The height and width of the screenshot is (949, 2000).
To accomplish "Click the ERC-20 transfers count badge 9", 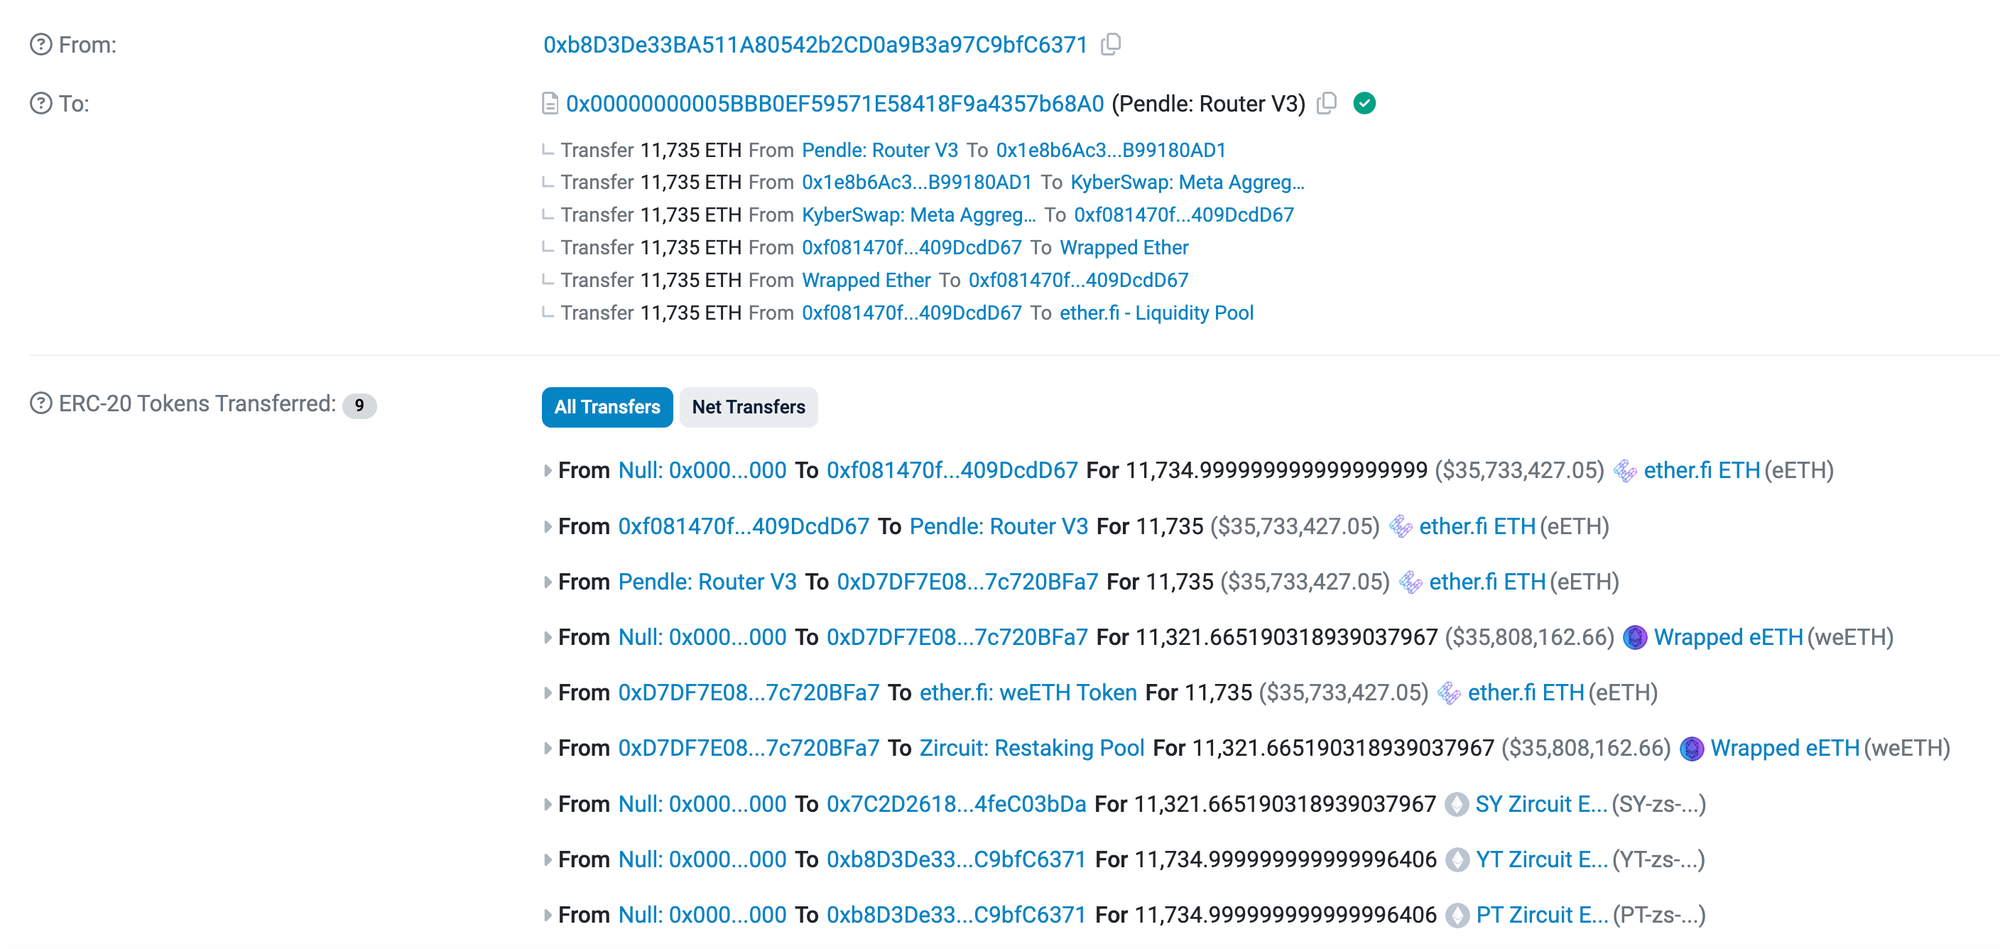I will (x=359, y=406).
